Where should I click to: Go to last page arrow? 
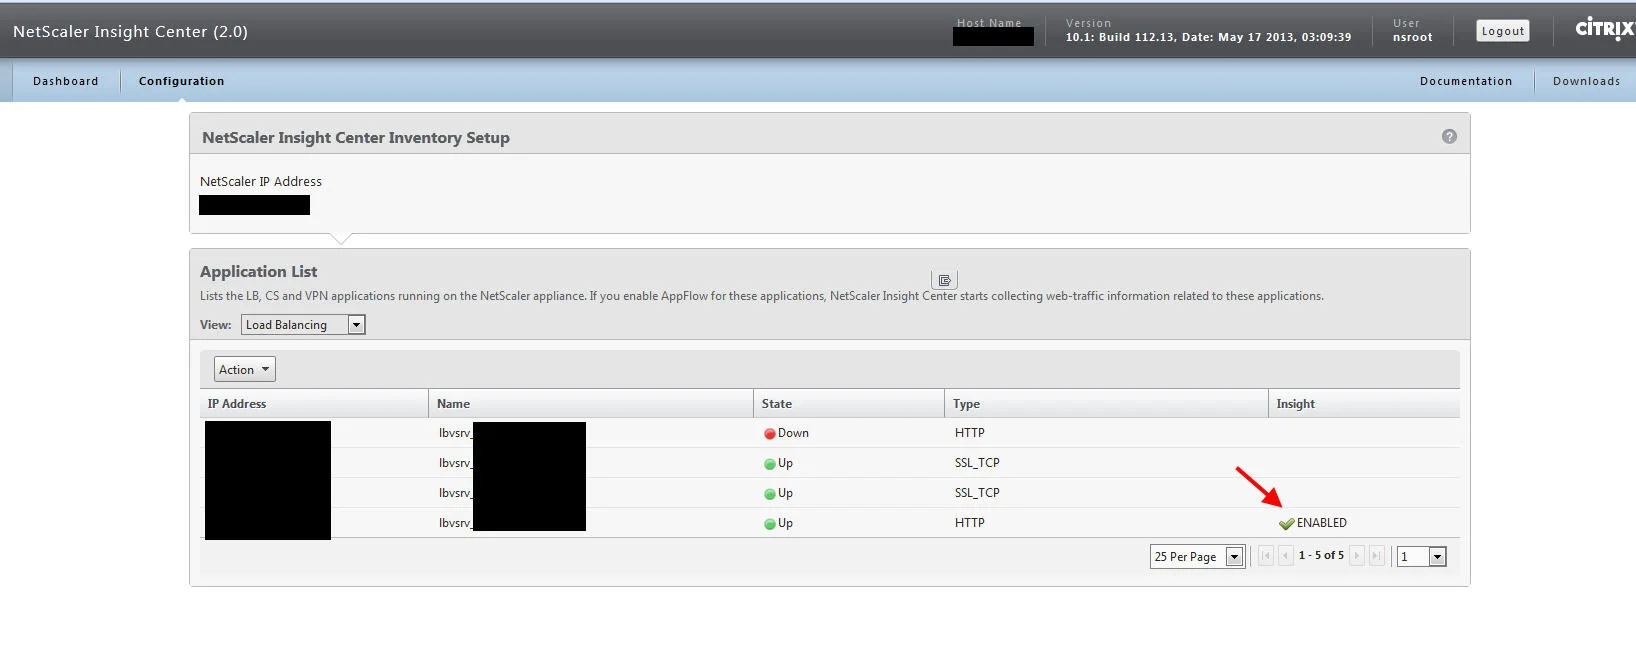coord(1377,556)
